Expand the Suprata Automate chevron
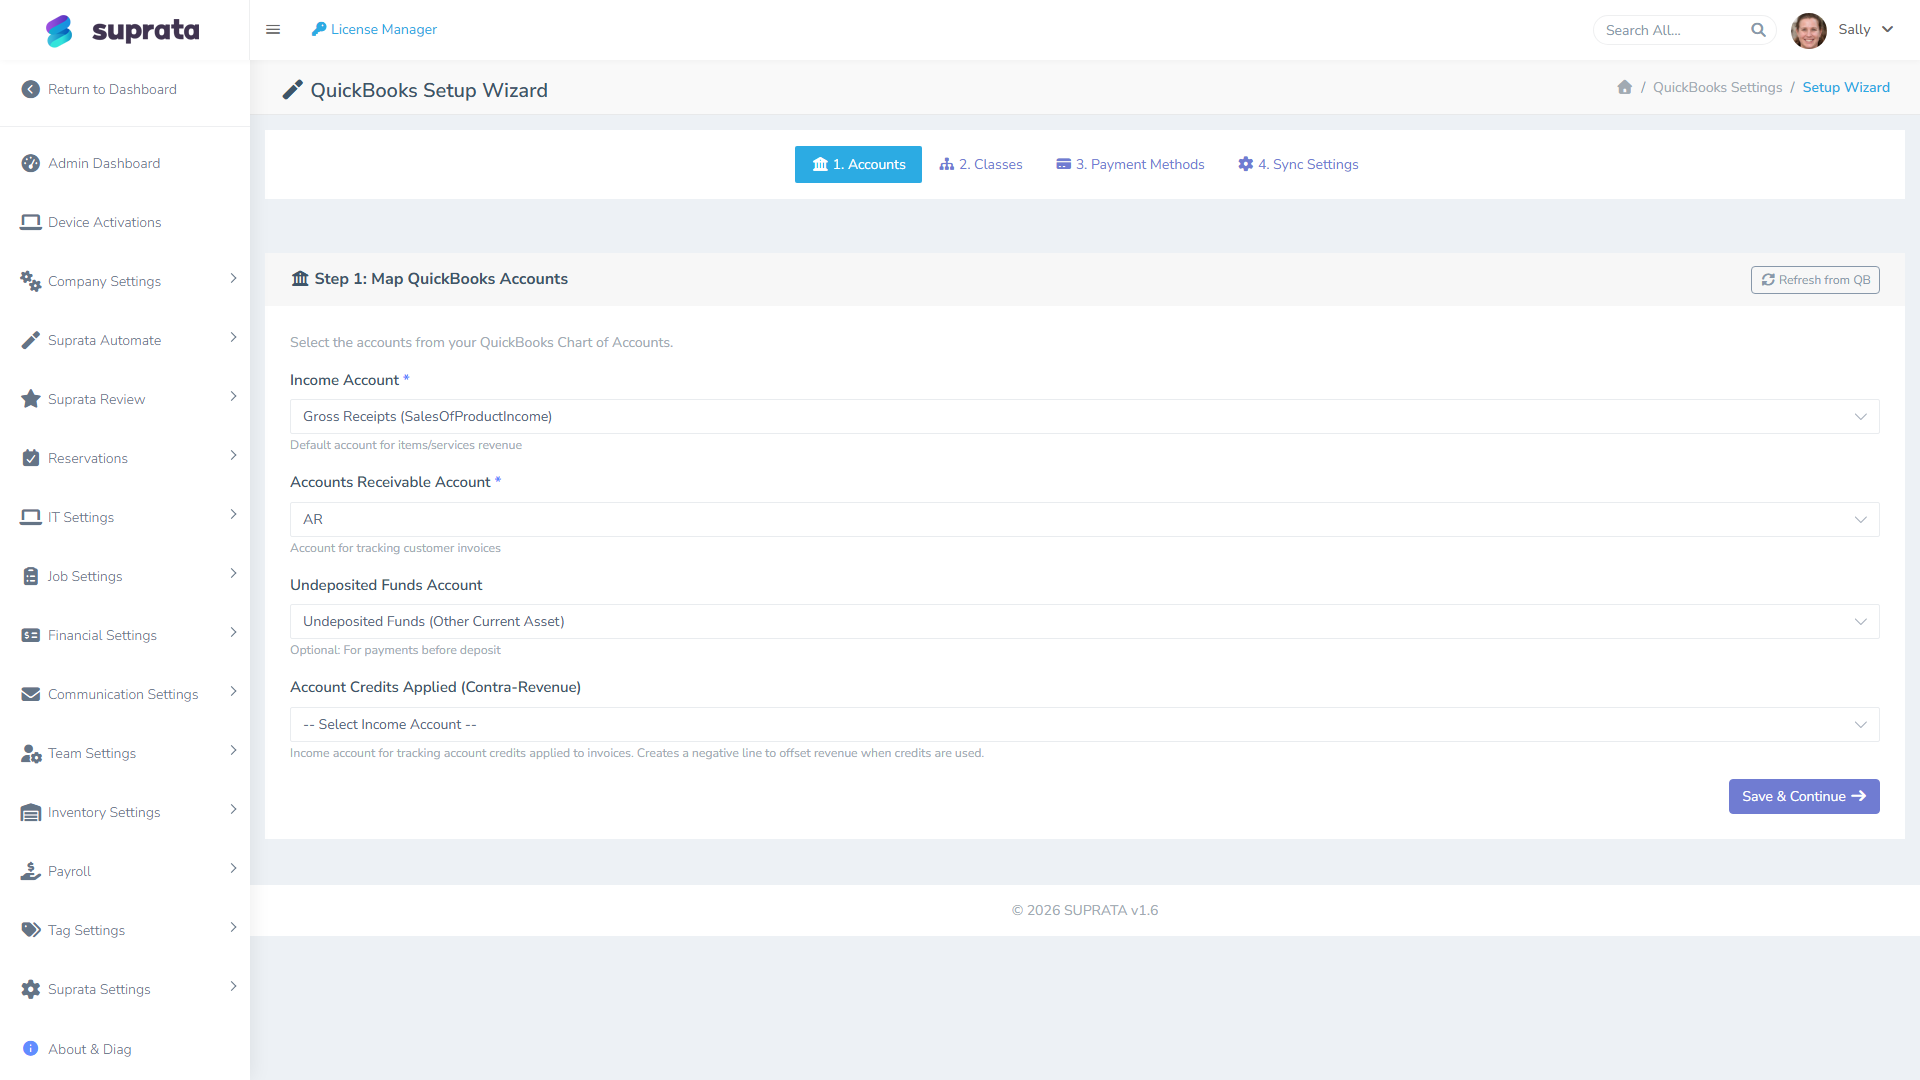The width and height of the screenshot is (1920, 1080). pos(233,337)
